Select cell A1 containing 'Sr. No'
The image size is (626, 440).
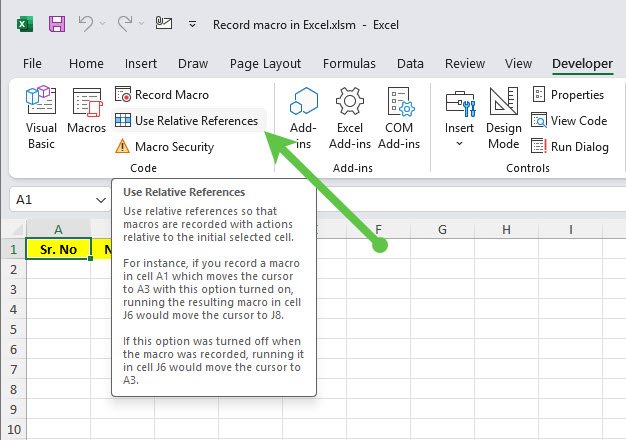(x=58, y=249)
